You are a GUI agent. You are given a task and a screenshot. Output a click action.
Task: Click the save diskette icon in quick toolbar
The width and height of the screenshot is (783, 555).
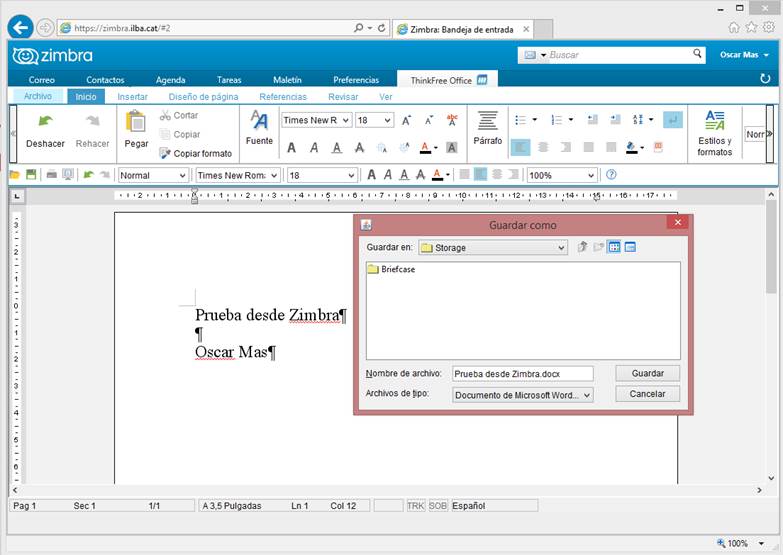point(31,174)
